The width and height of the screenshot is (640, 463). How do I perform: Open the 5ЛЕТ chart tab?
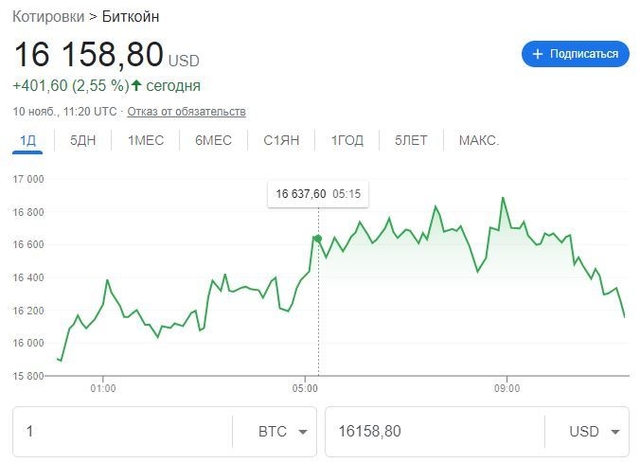(410, 140)
